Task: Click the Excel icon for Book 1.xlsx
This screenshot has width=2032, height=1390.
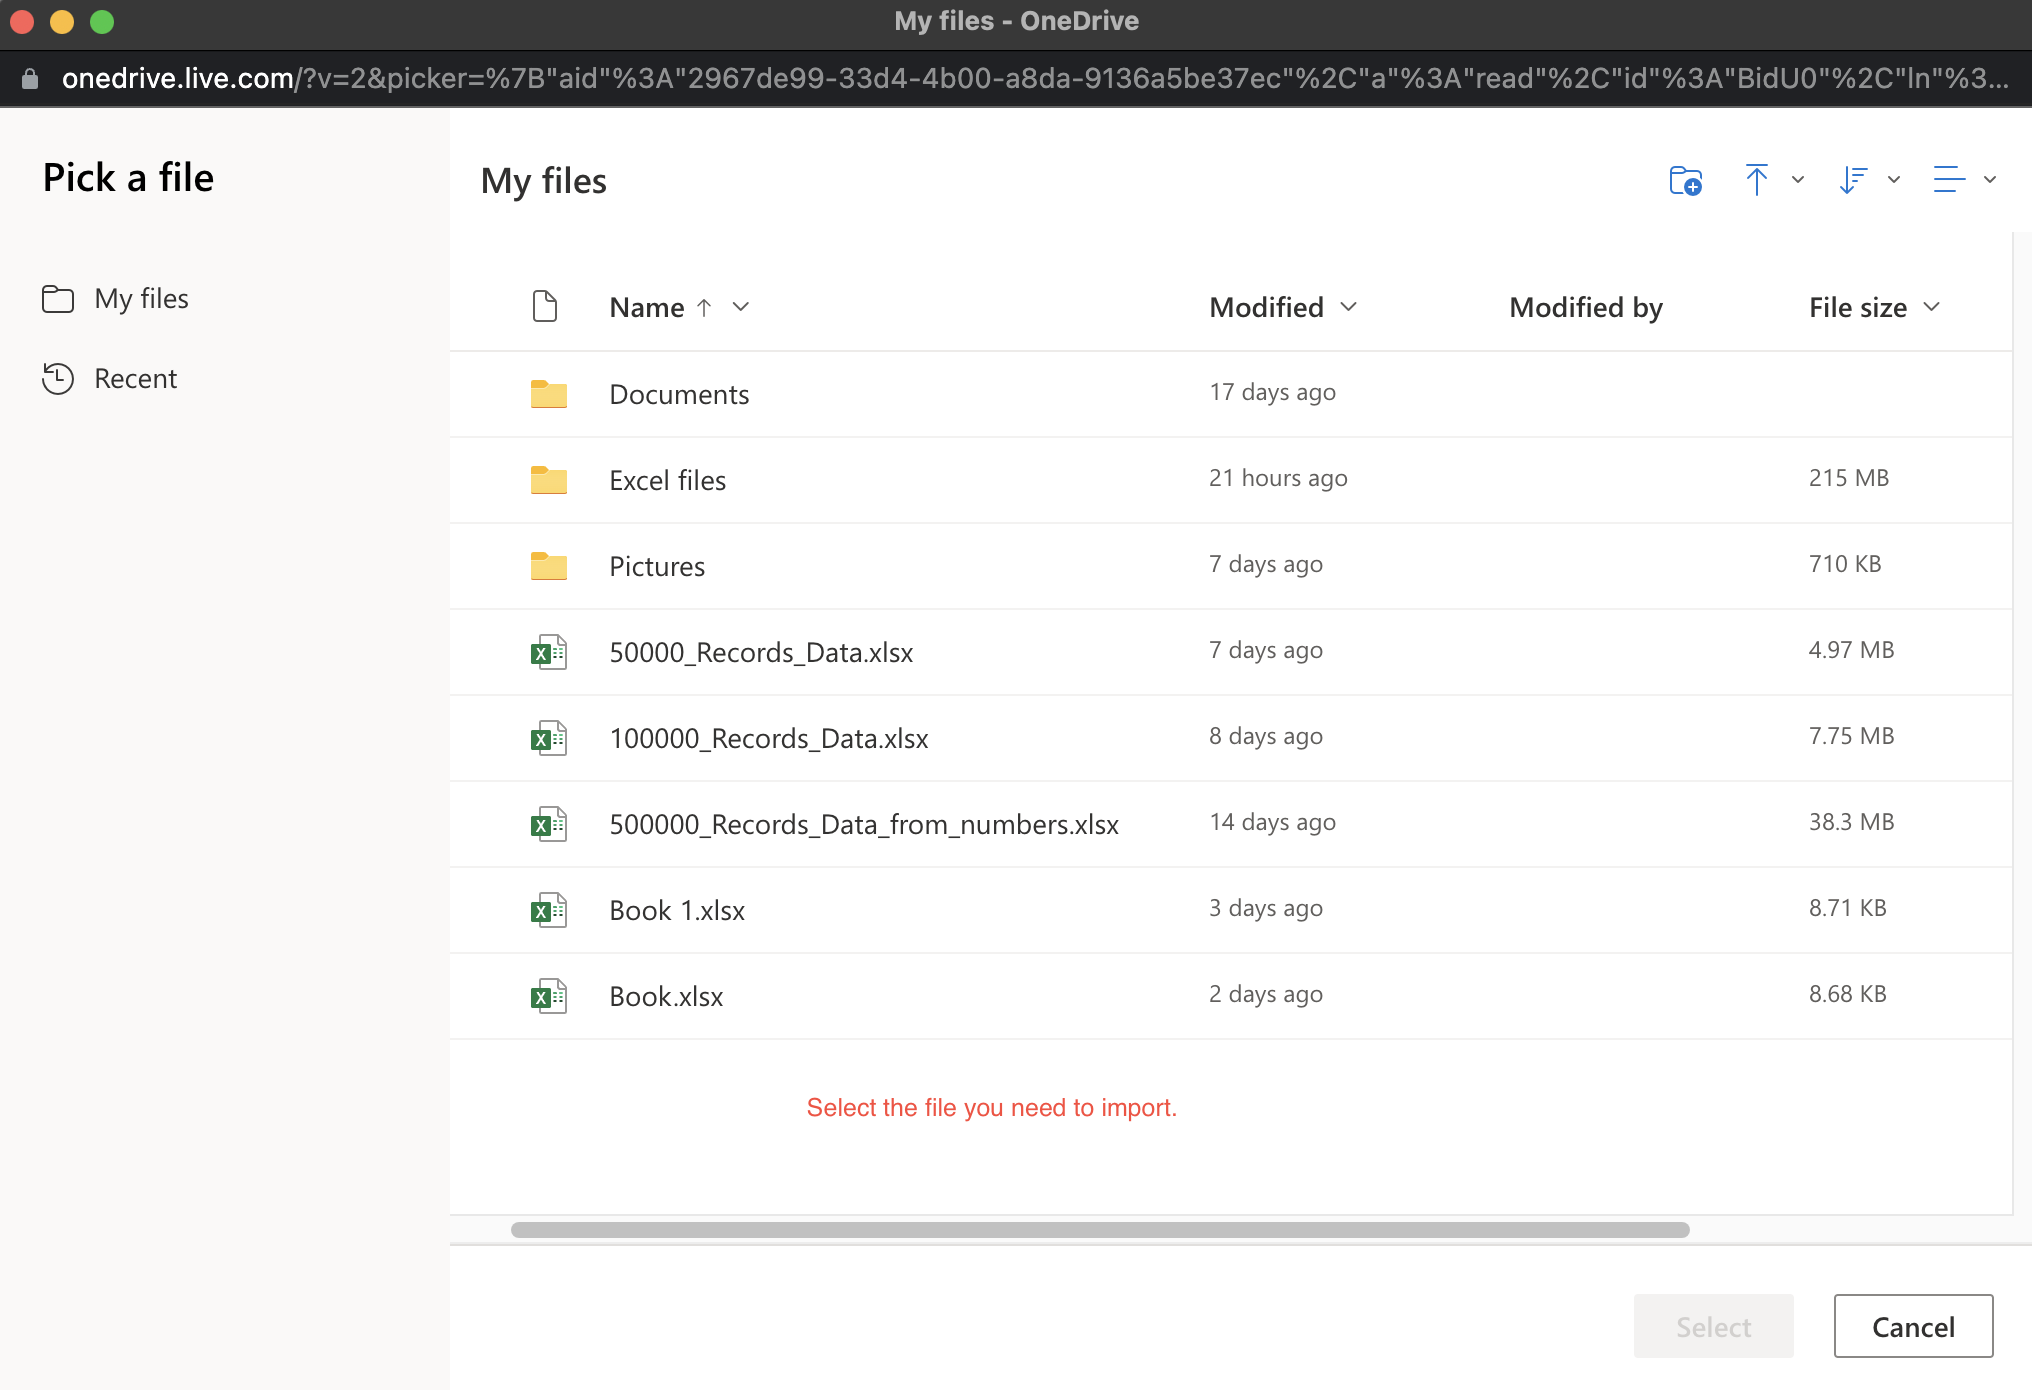Action: coord(549,910)
